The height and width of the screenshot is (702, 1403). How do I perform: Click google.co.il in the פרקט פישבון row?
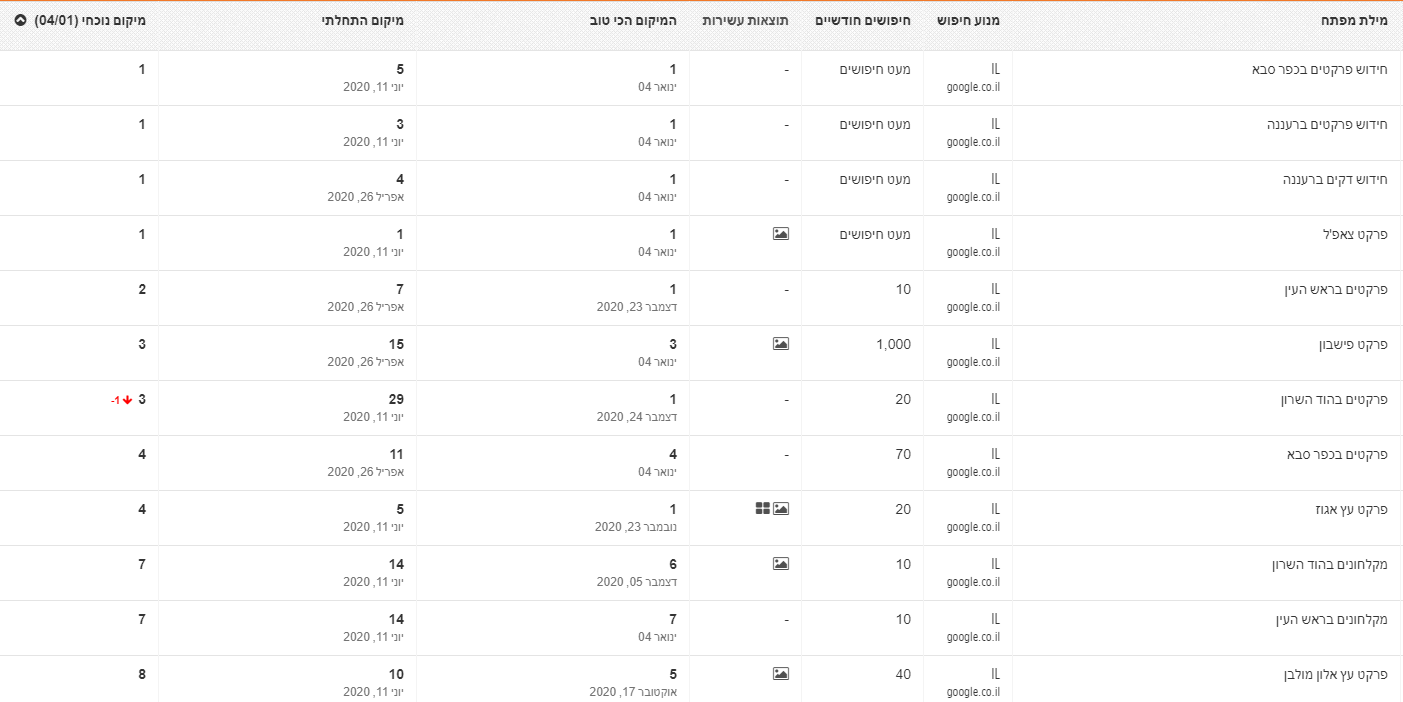coord(973,363)
